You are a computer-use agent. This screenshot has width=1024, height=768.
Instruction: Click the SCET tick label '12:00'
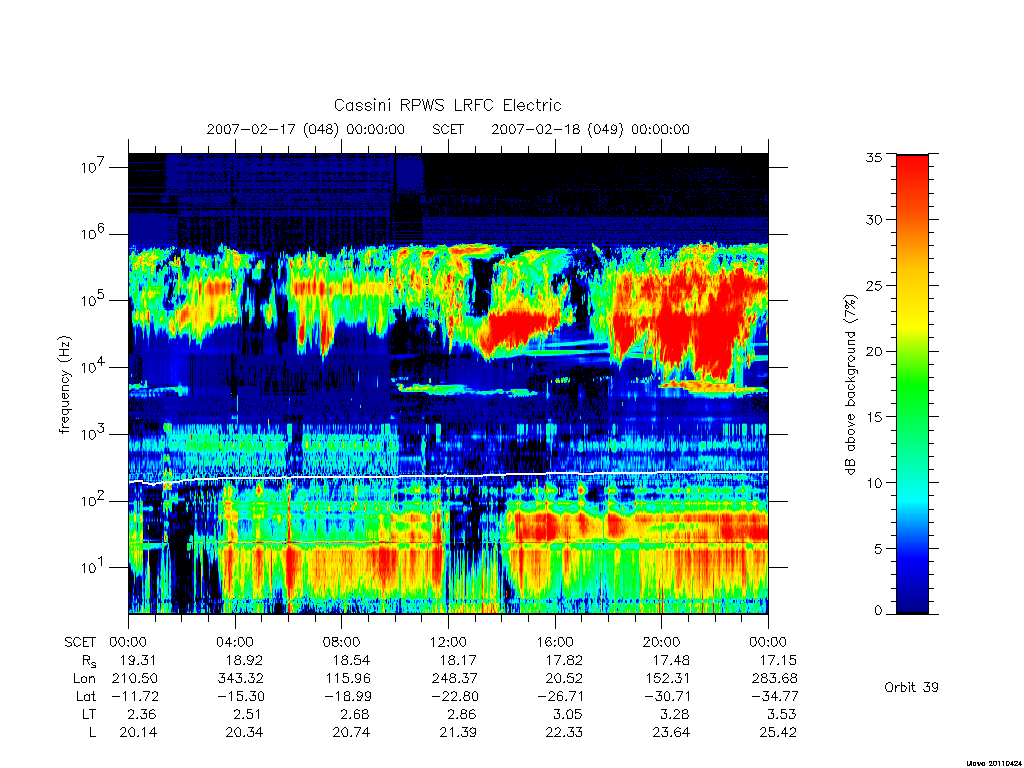tap(448, 643)
